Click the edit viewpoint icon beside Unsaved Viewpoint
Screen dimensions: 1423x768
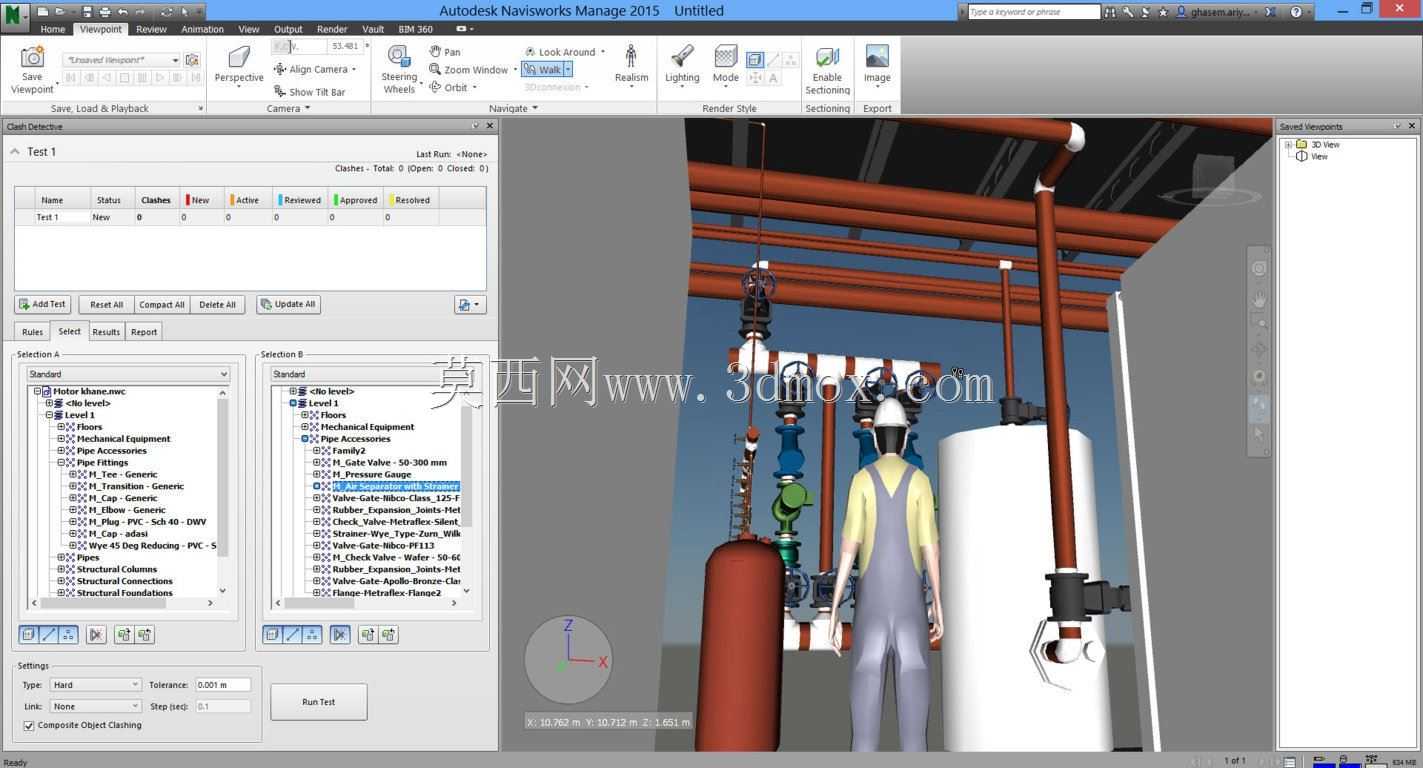coord(192,60)
